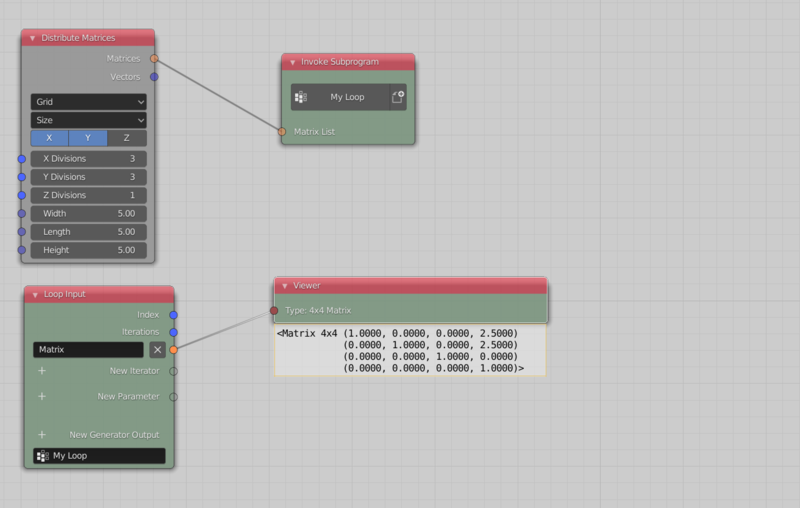Image resolution: width=800 pixels, height=508 pixels.
Task: Click the Invoke Subprogram node title
Action: [340, 62]
